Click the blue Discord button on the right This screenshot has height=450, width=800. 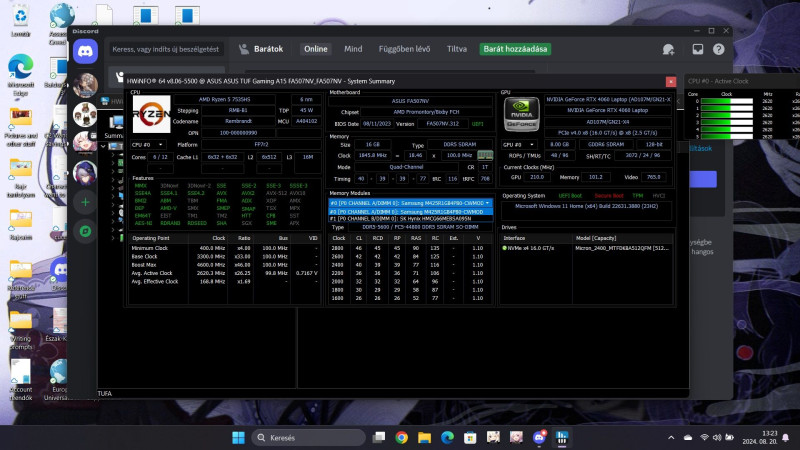pos(703,179)
